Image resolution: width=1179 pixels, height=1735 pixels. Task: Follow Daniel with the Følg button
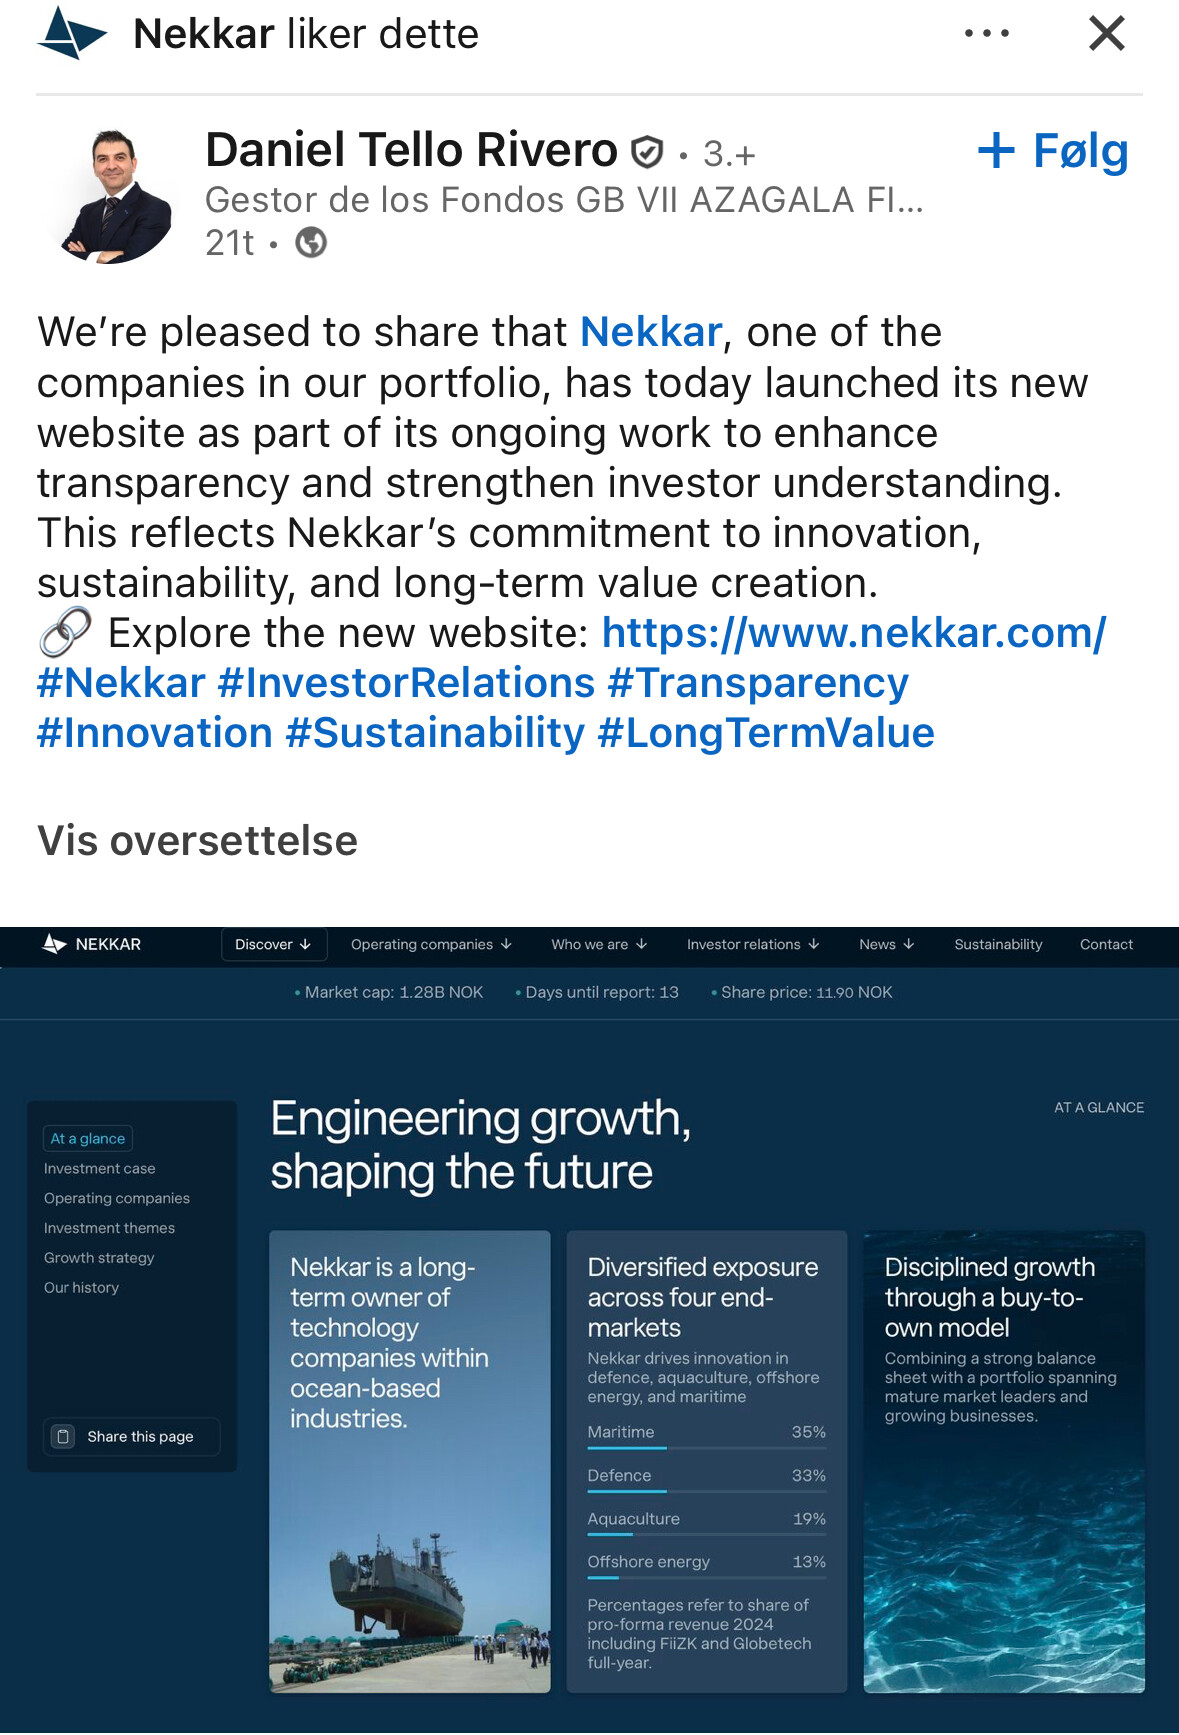click(1053, 151)
